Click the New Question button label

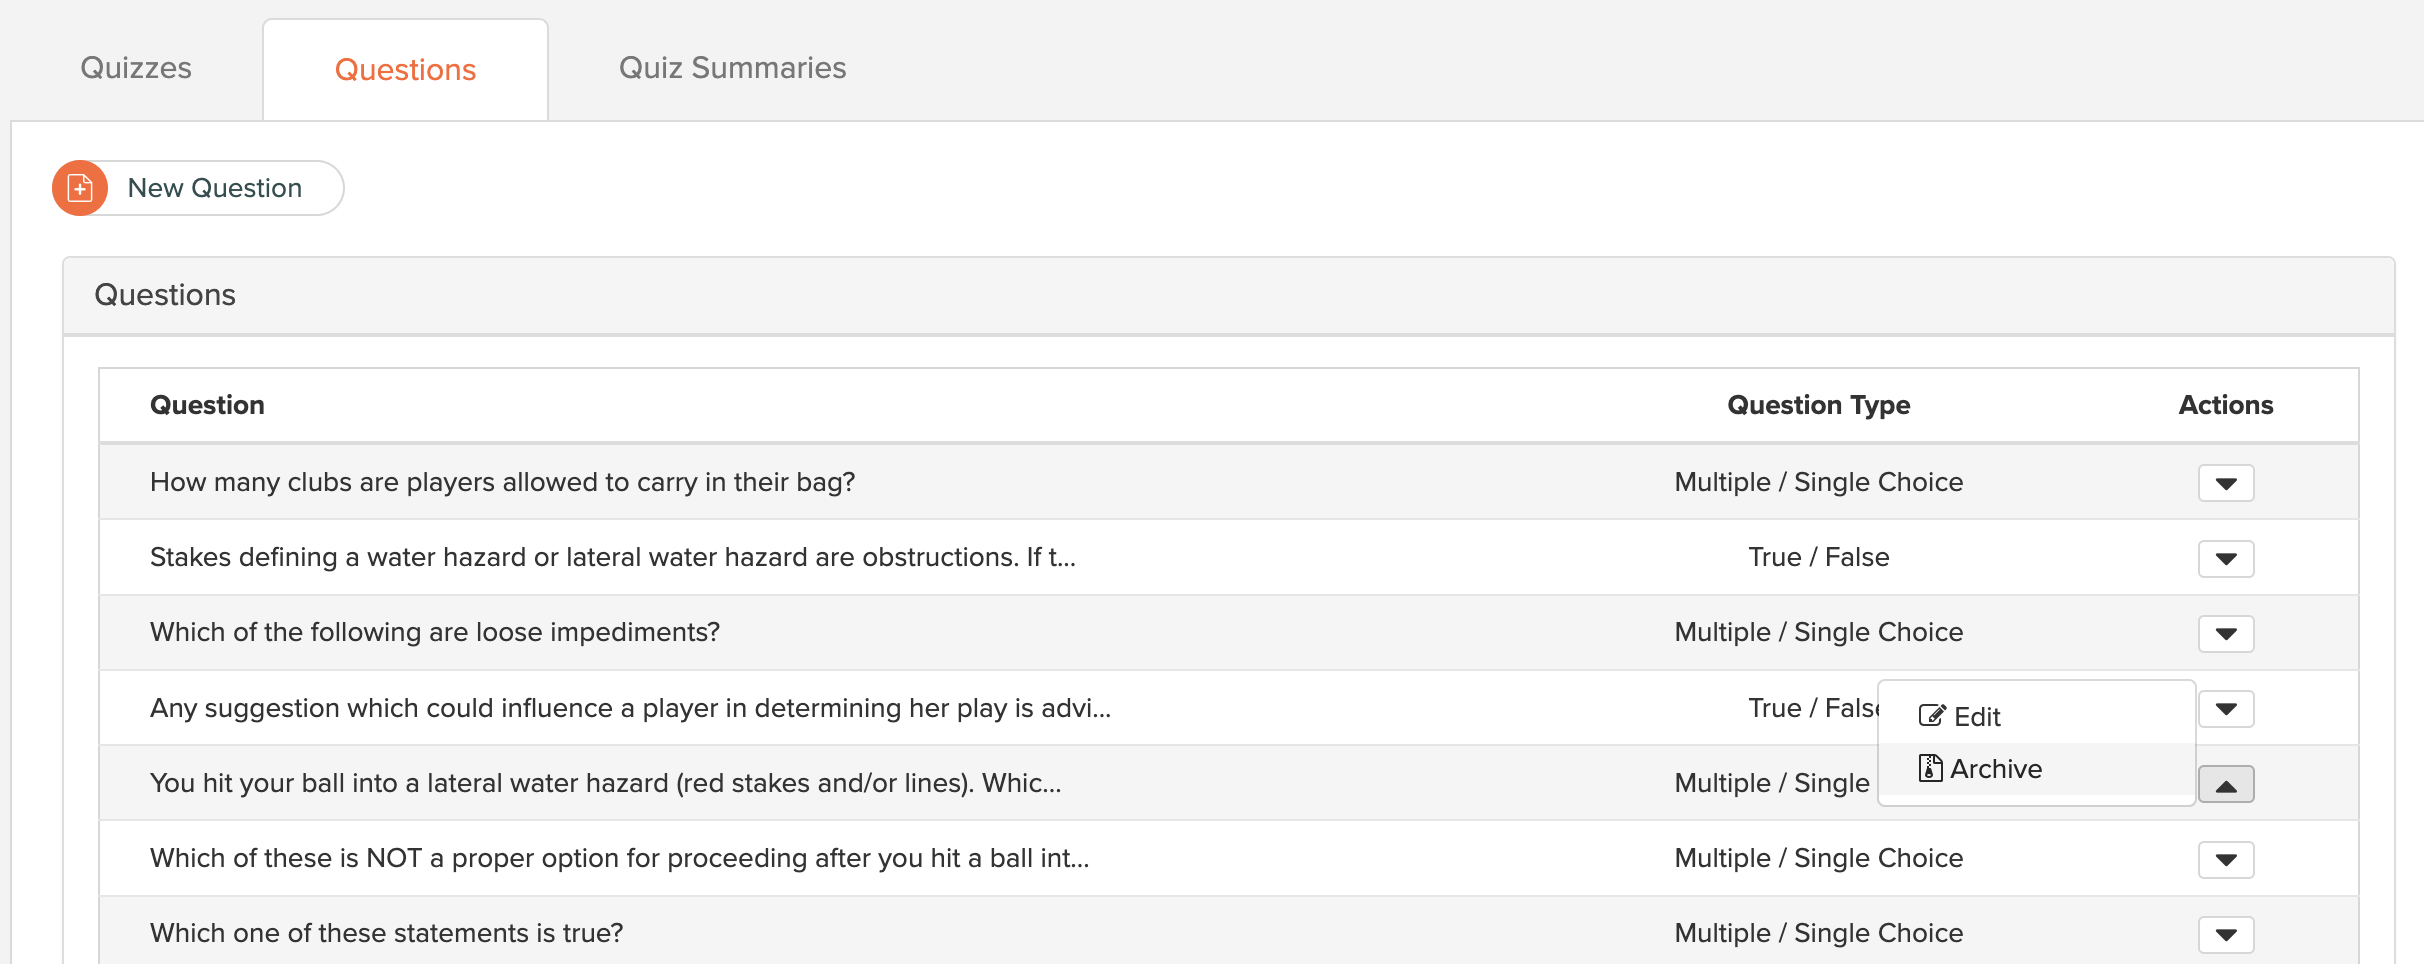coord(215,188)
